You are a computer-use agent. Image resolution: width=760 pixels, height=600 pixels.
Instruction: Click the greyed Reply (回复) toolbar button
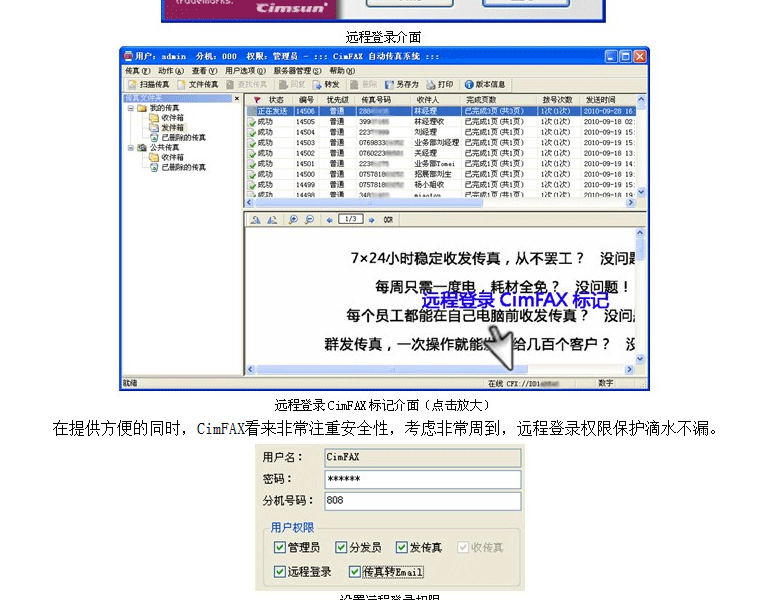tap(291, 85)
